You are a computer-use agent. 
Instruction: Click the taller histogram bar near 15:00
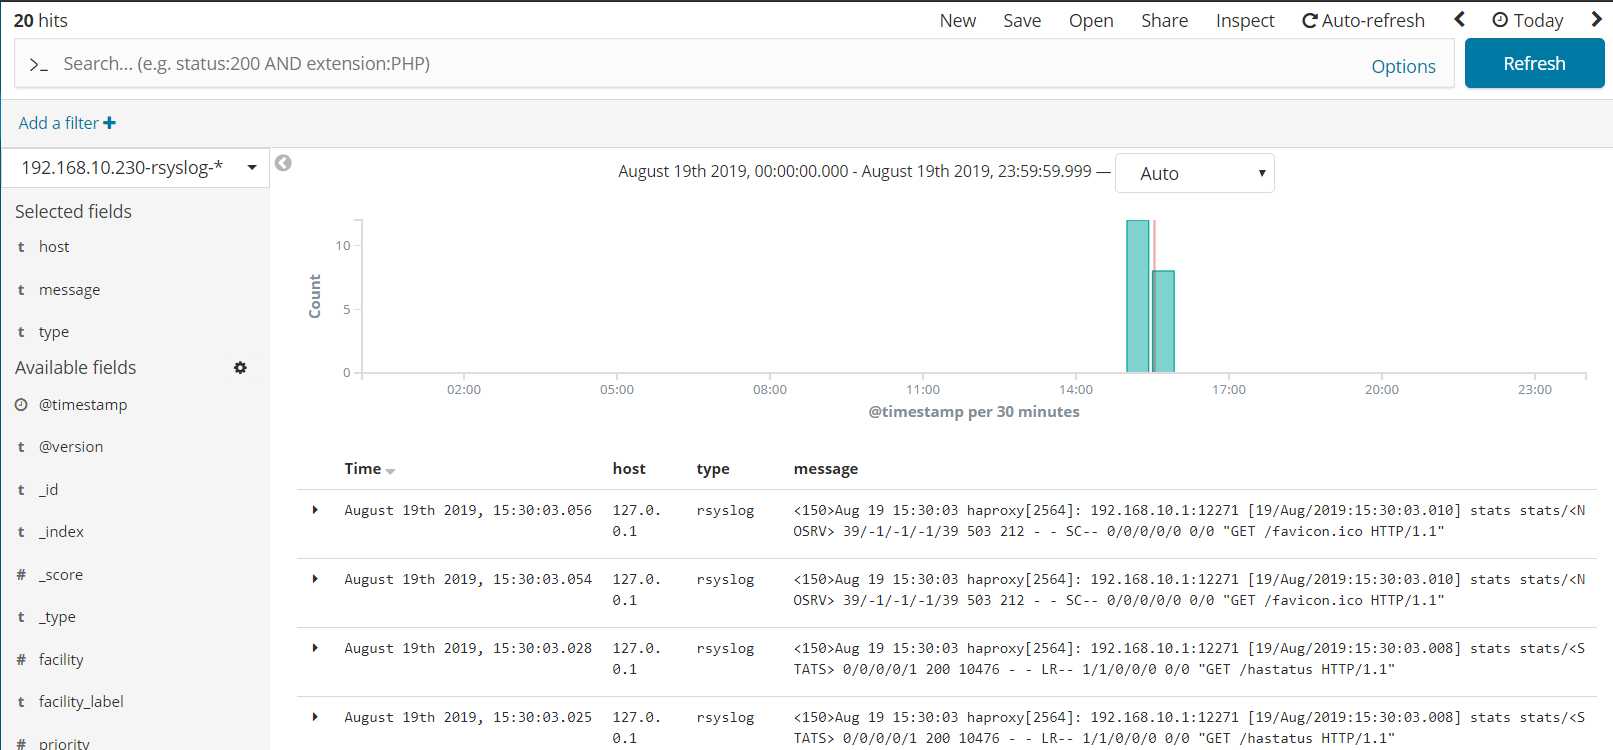[x=1138, y=296]
